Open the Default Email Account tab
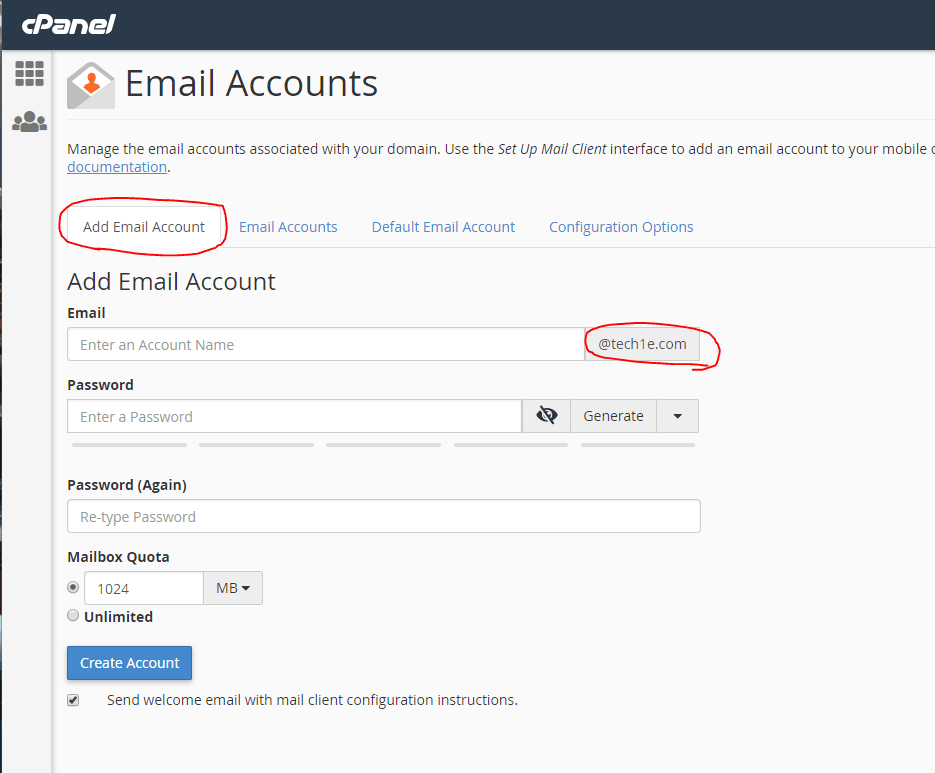The width and height of the screenshot is (935, 773). coord(443,227)
